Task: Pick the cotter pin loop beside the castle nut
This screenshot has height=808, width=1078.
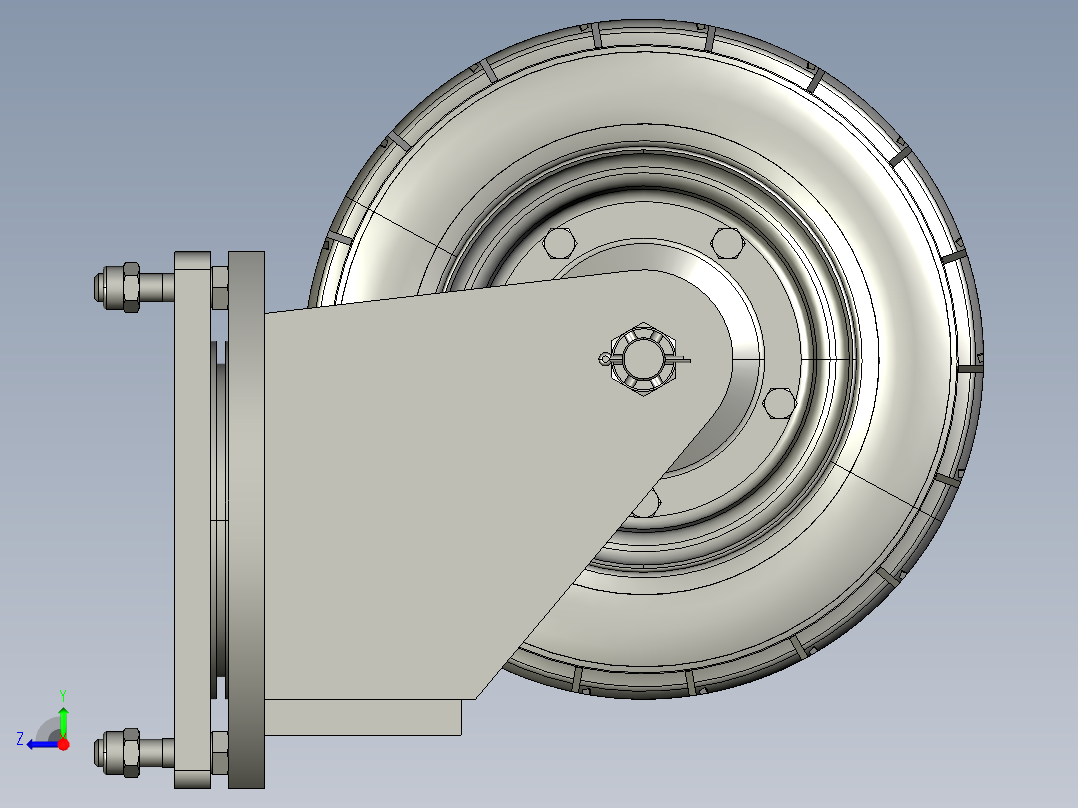Action: pyautogui.click(x=604, y=359)
